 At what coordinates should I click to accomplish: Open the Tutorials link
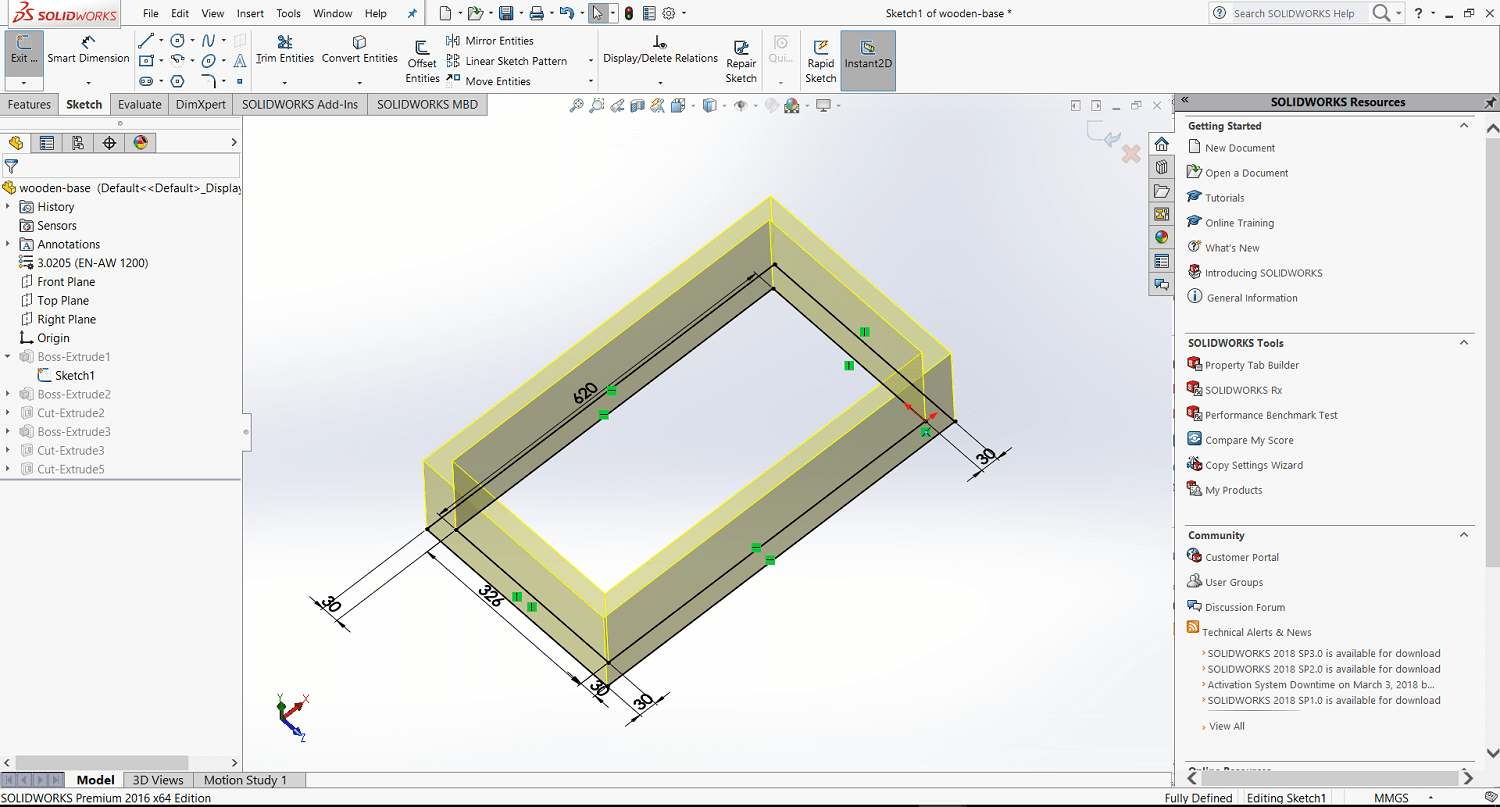tap(1224, 198)
